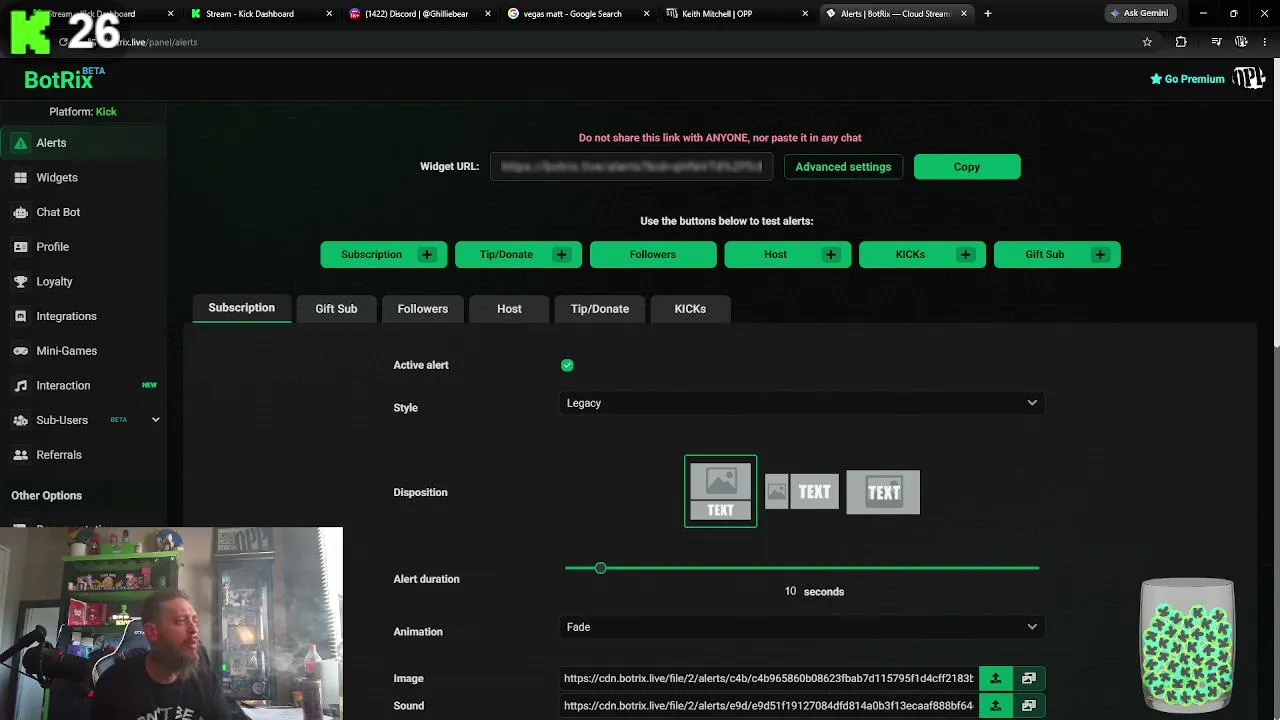Click the plus icon on the KICKs test button

coord(965,254)
